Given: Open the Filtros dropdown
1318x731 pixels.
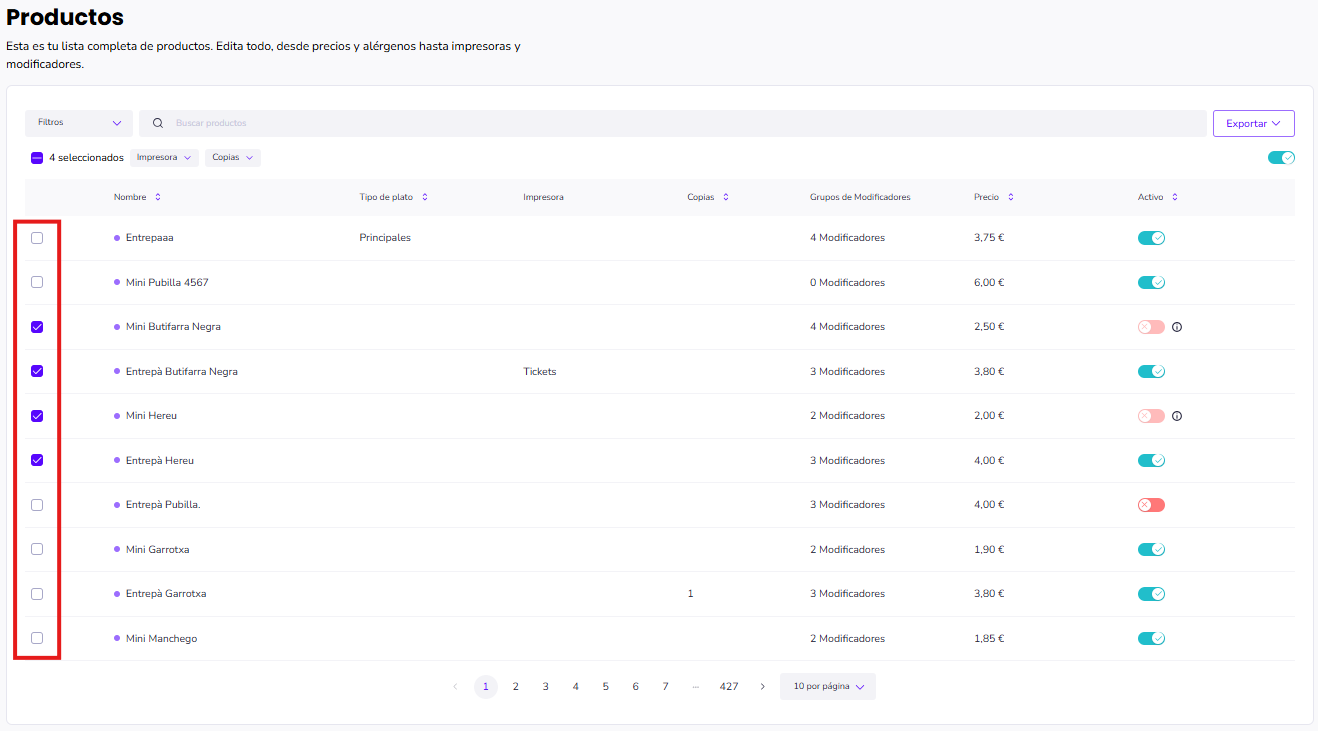Looking at the screenshot, I should tap(79, 123).
